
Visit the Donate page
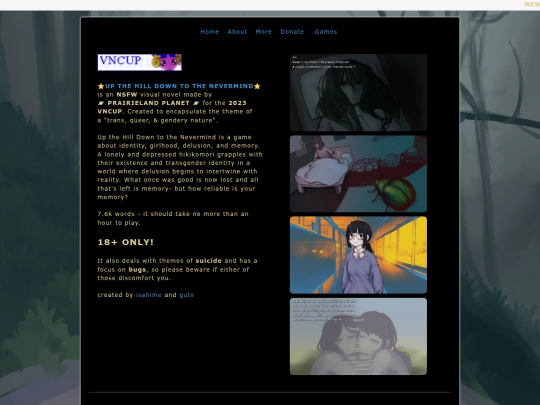pyautogui.click(x=292, y=32)
